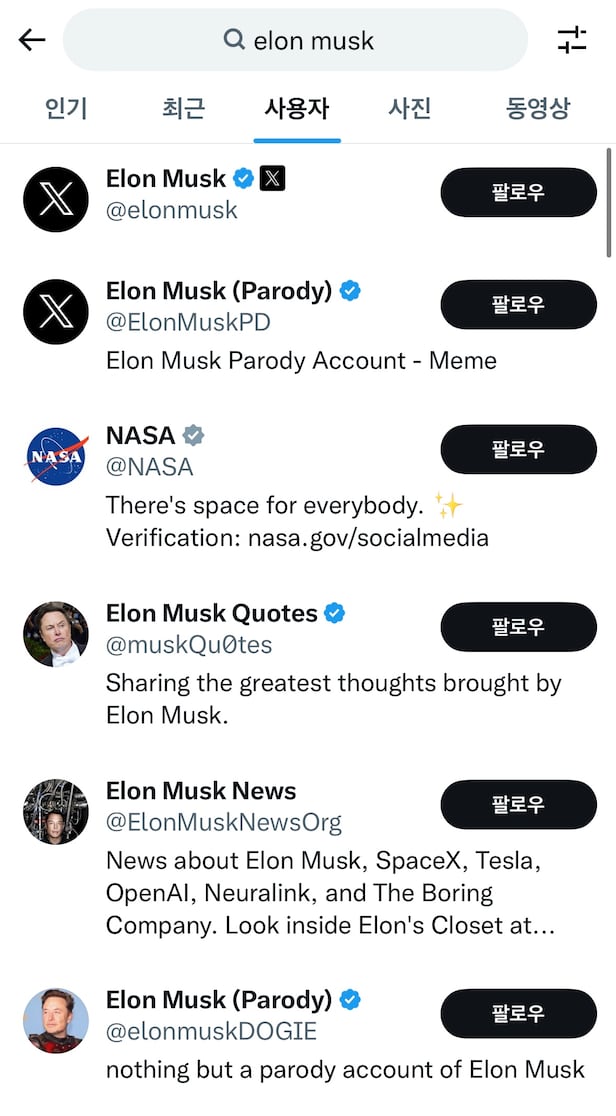This screenshot has height=1116, width=616.
Task: Open NASA logo profile picture
Action: [x=56, y=457]
